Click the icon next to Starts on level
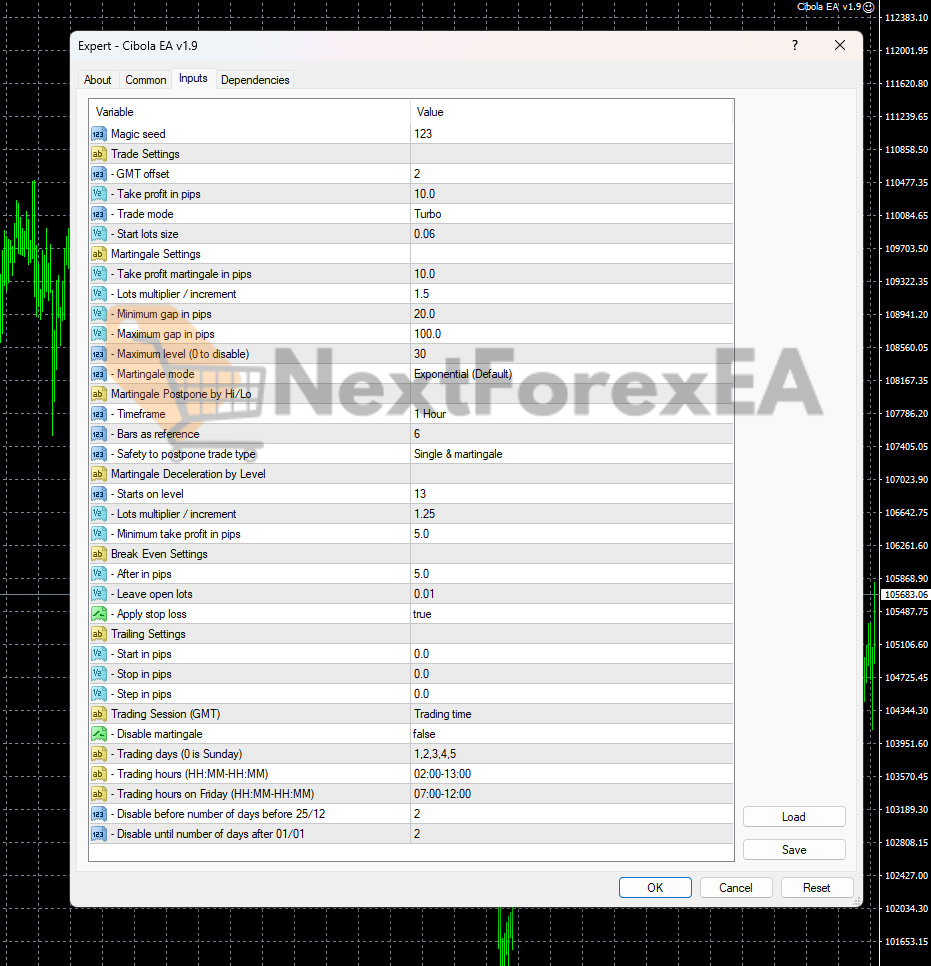The height and width of the screenshot is (966, 931). pos(99,494)
